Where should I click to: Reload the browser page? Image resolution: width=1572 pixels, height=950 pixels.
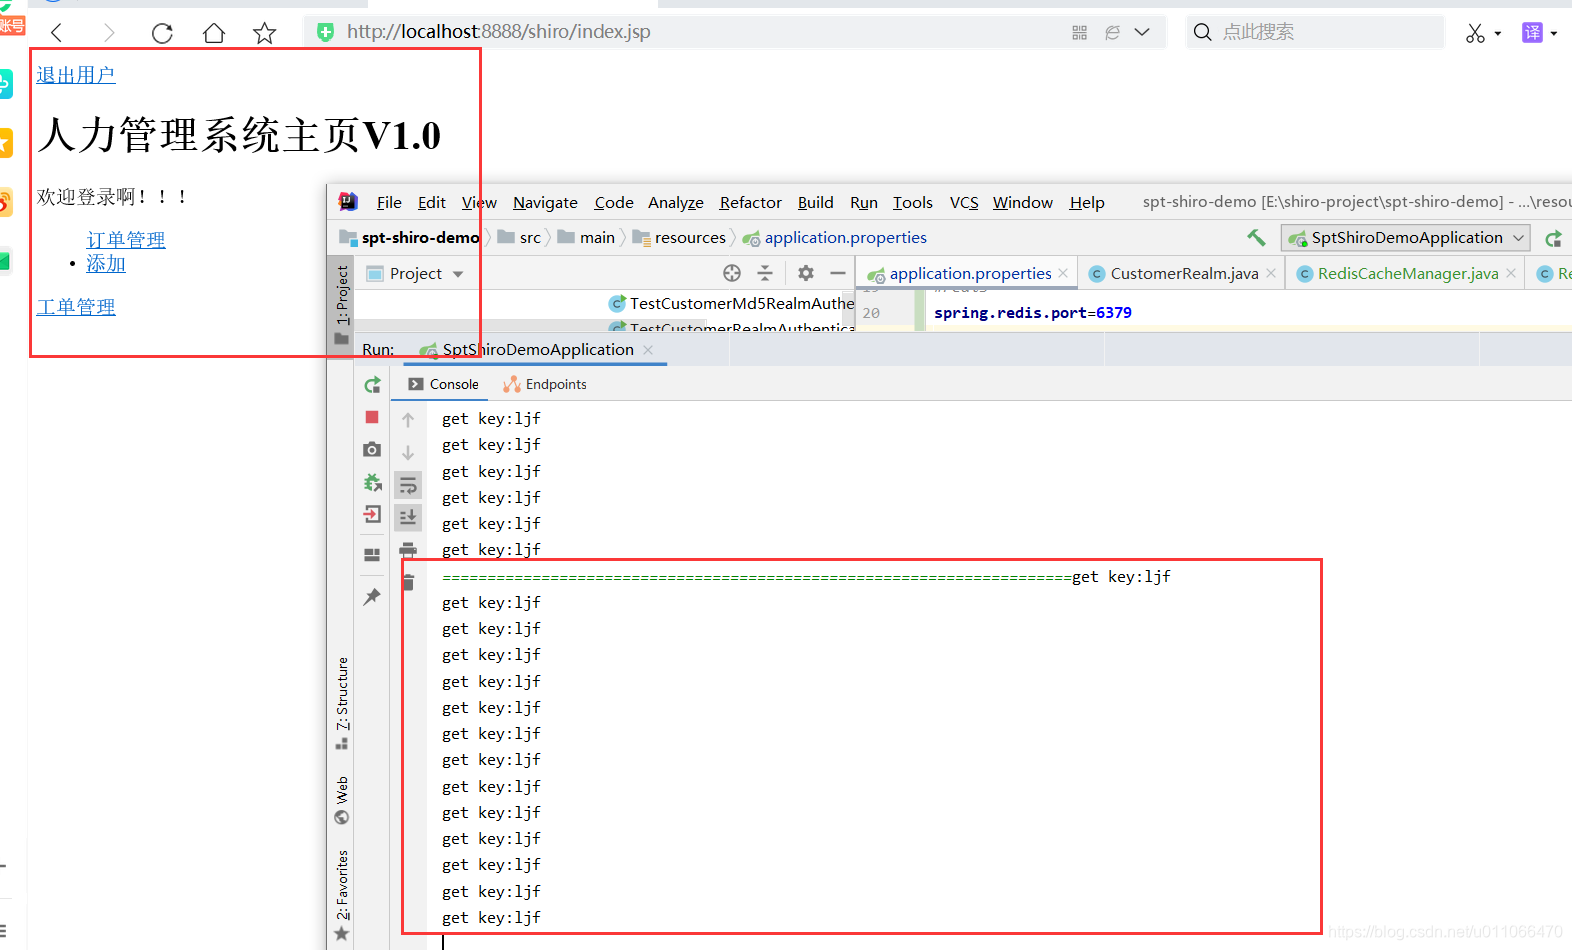click(162, 33)
